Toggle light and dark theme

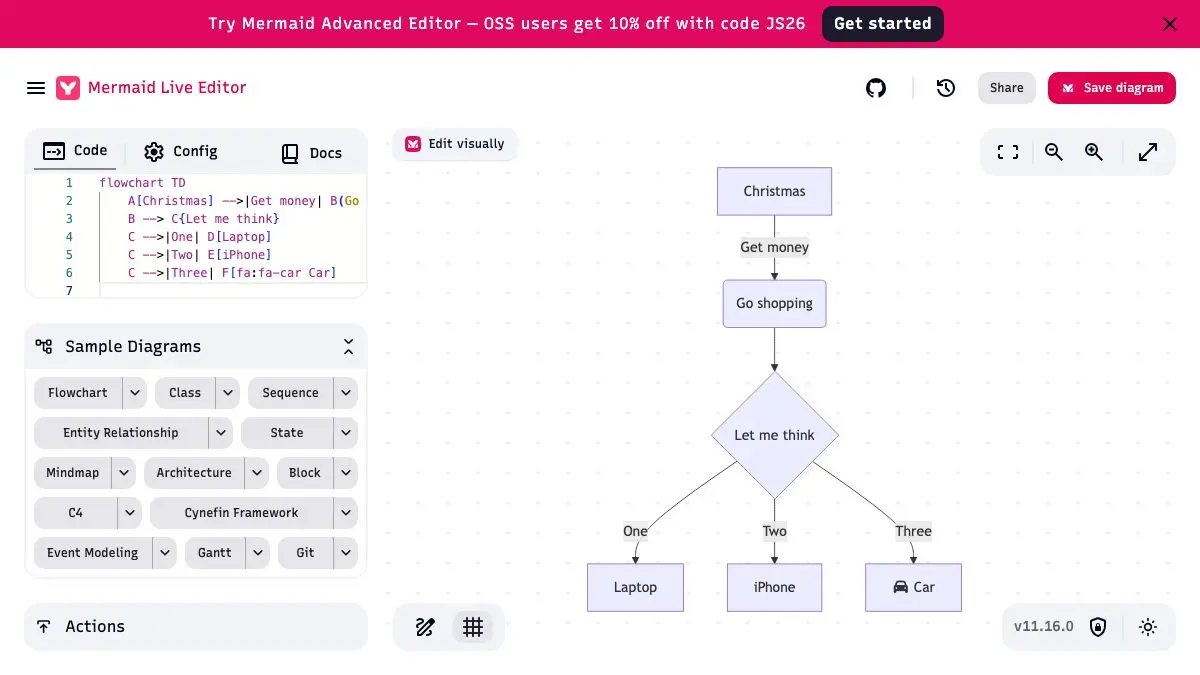tap(1148, 627)
